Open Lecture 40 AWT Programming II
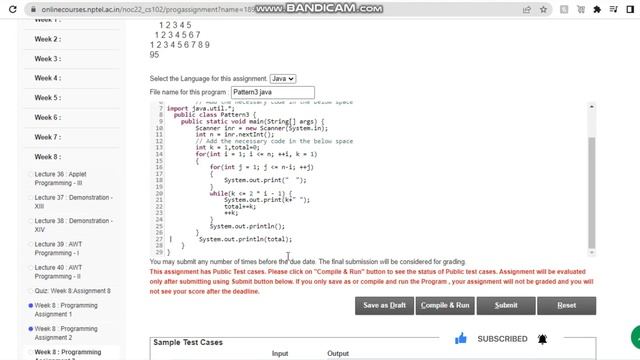Screen dimensions: 640x360 click(x=58, y=271)
